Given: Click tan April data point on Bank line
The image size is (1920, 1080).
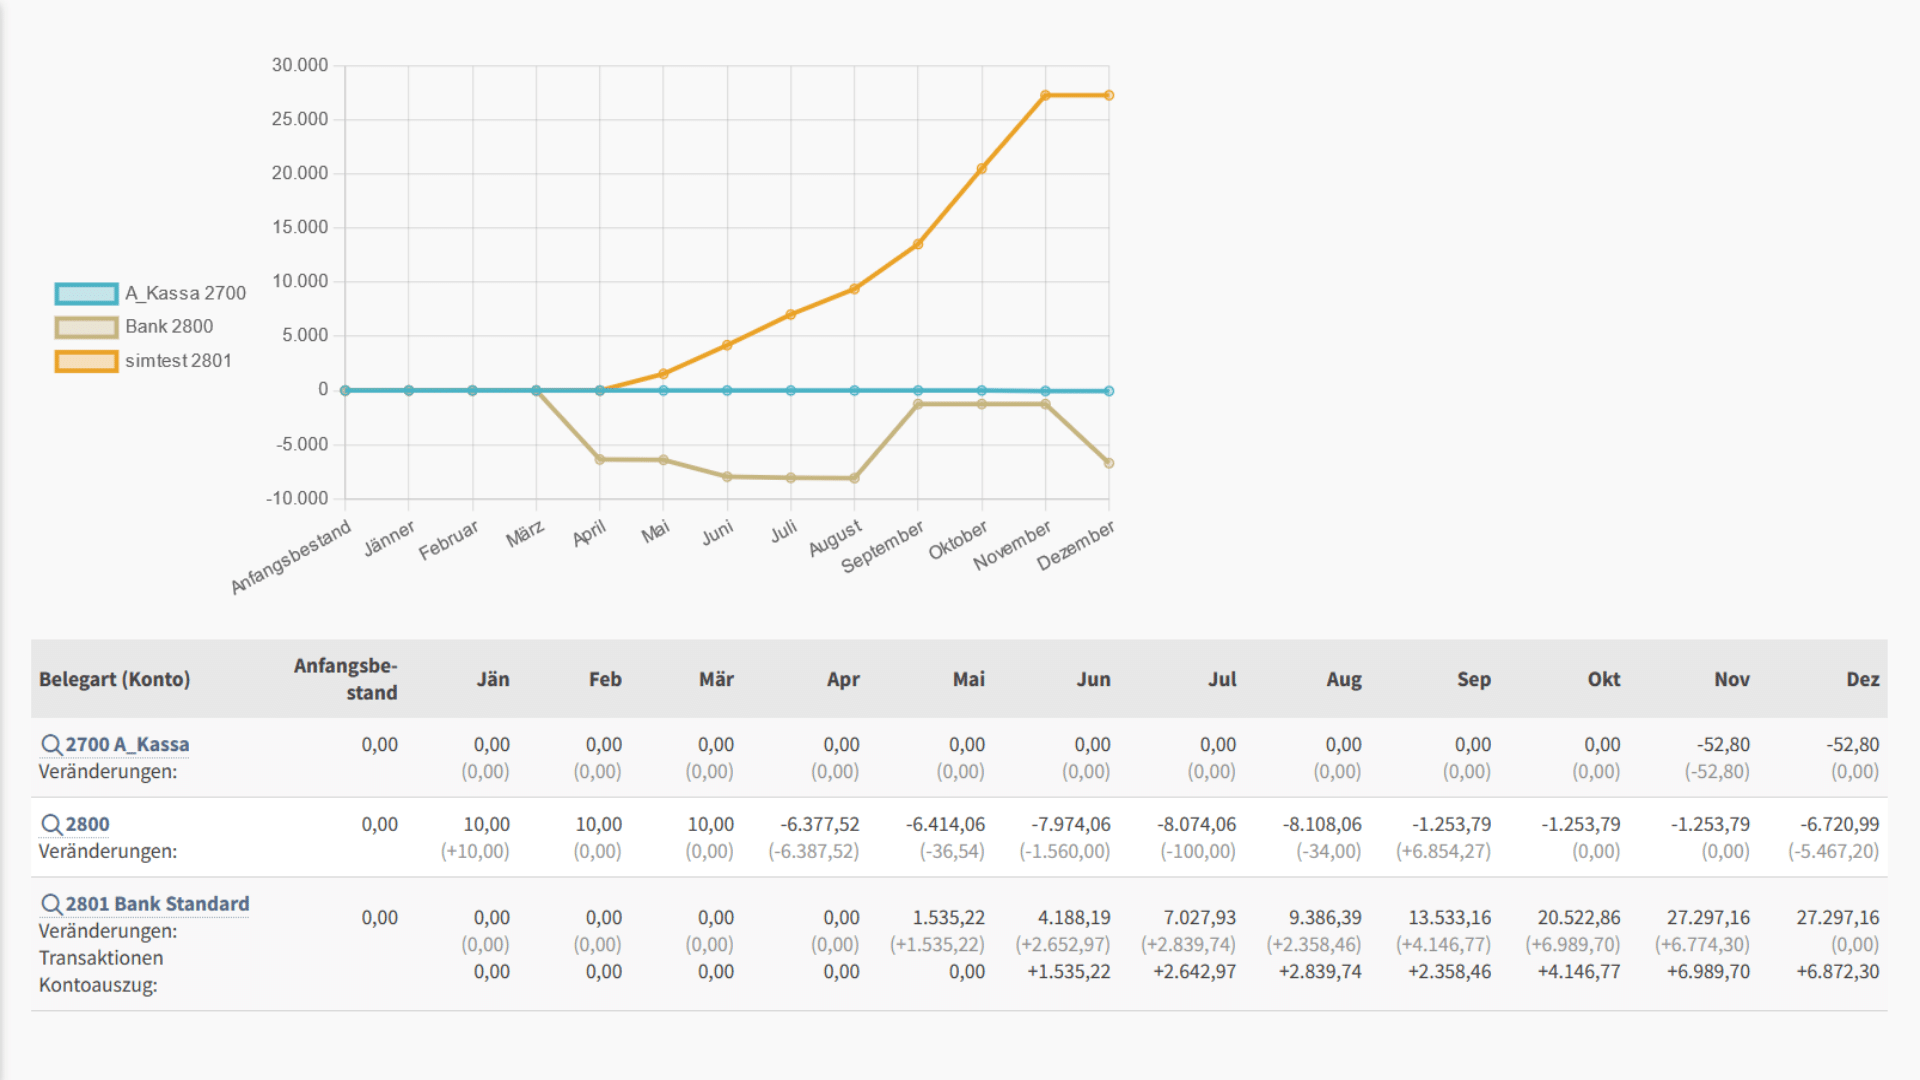Looking at the screenshot, I should tap(600, 460).
